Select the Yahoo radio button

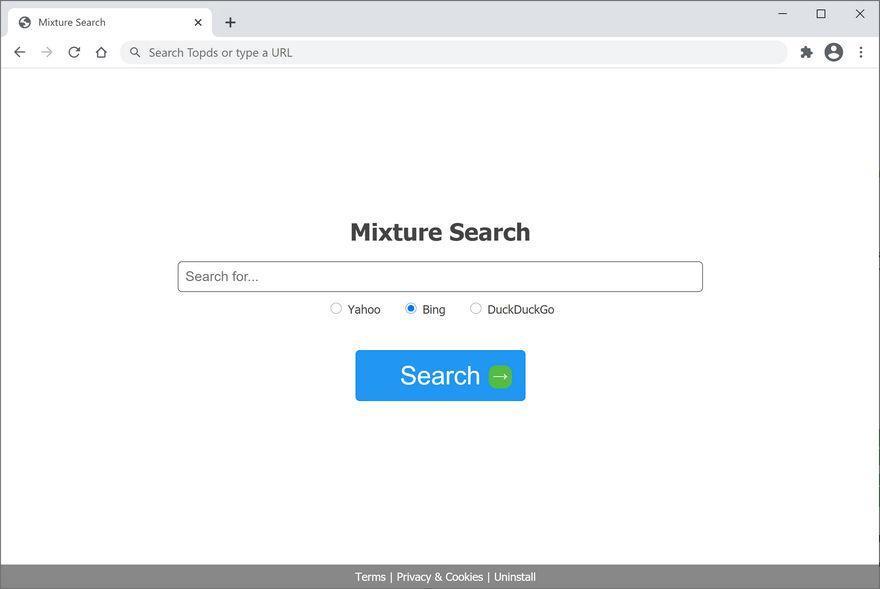(x=336, y=308)
